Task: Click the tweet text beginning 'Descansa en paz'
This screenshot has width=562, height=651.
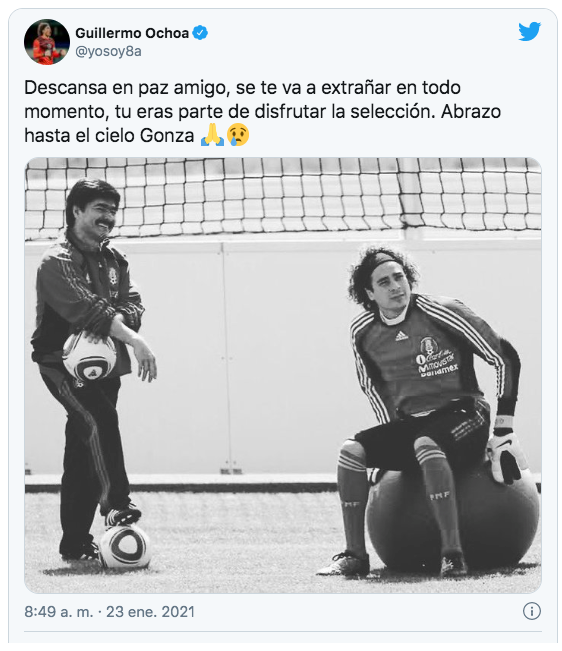Action: (262, 111)
